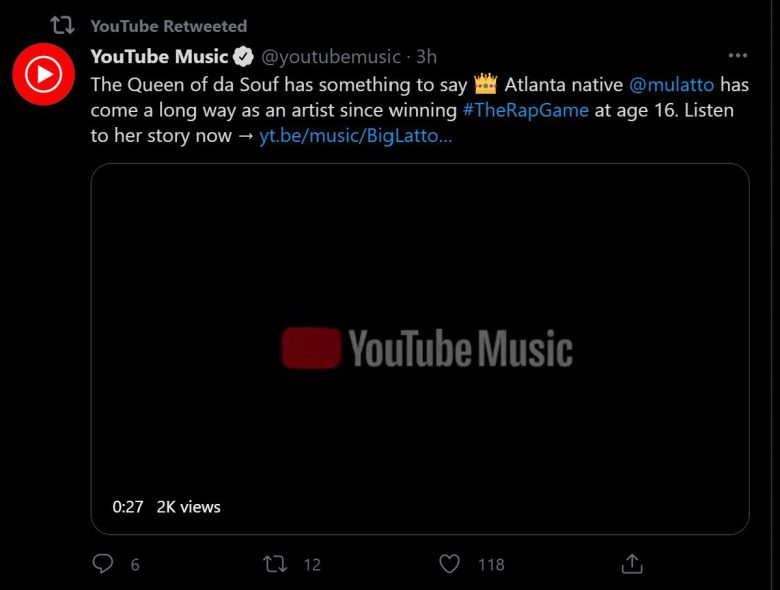The image size is (780, 590).
Task: Open the tweet's 3h timestamp
Action: [426, 57]
